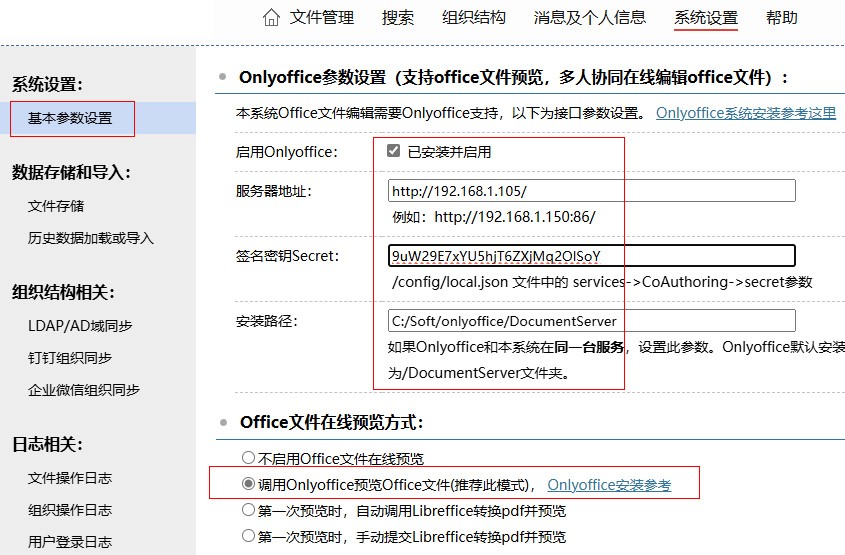The height and width of the screenshot is (555, 845).
Task: Open 历史数据加载或导入 in the sidebar
Action: (91, 238)
